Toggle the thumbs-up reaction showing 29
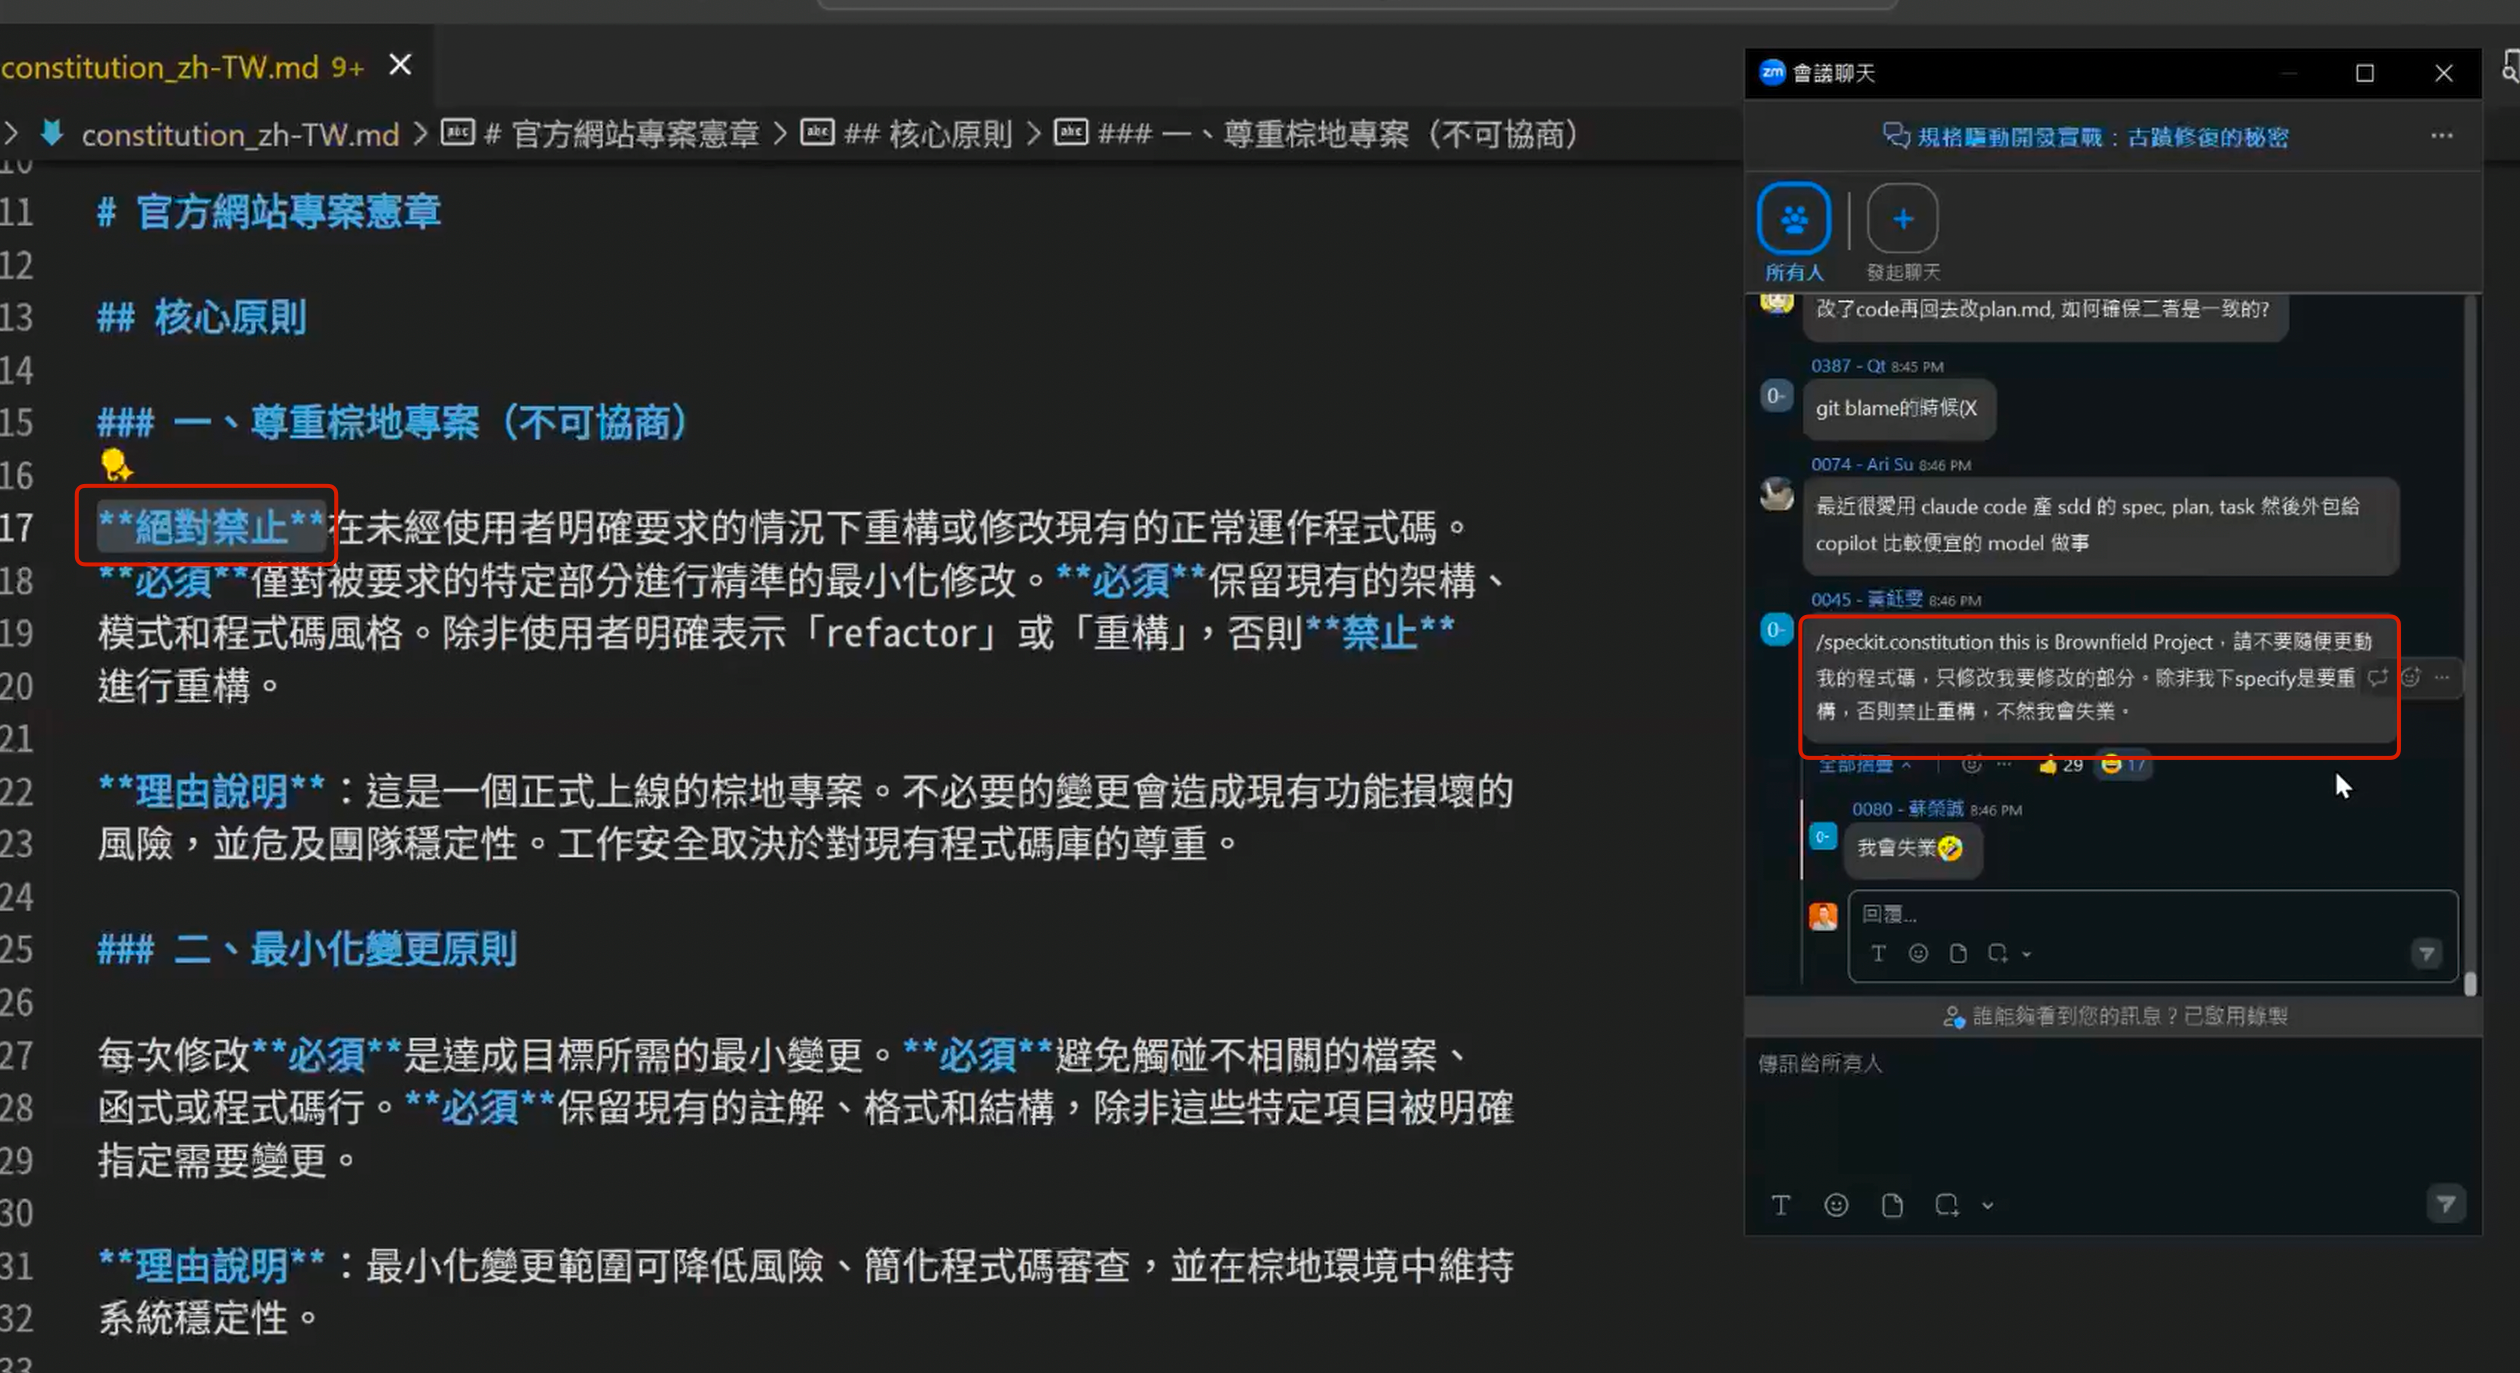 coord(2060,765)
